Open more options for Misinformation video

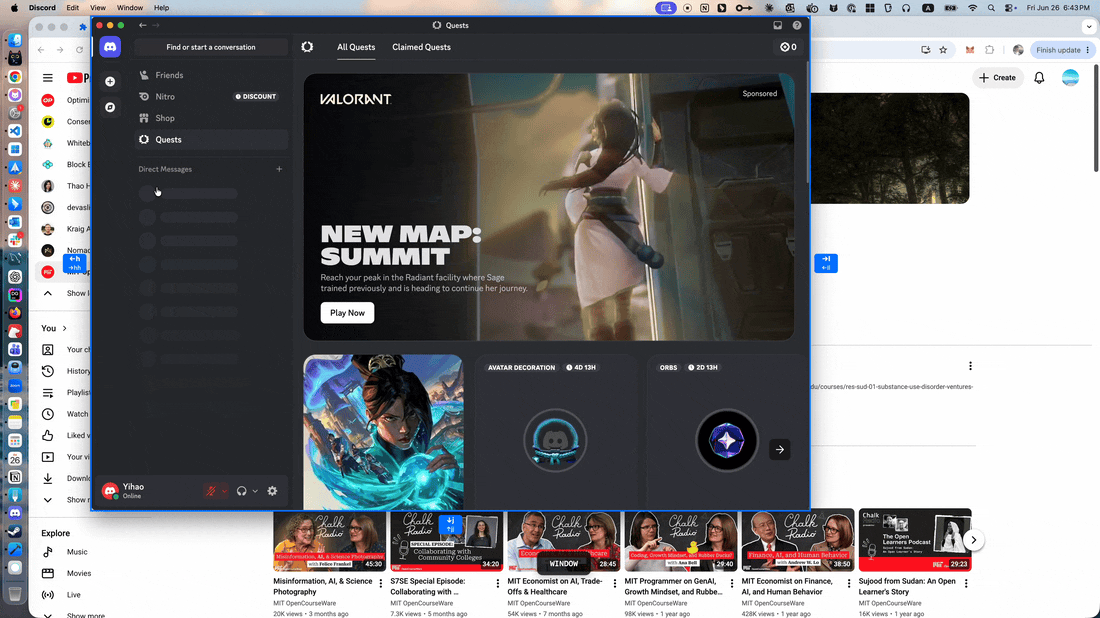(381, 584)
